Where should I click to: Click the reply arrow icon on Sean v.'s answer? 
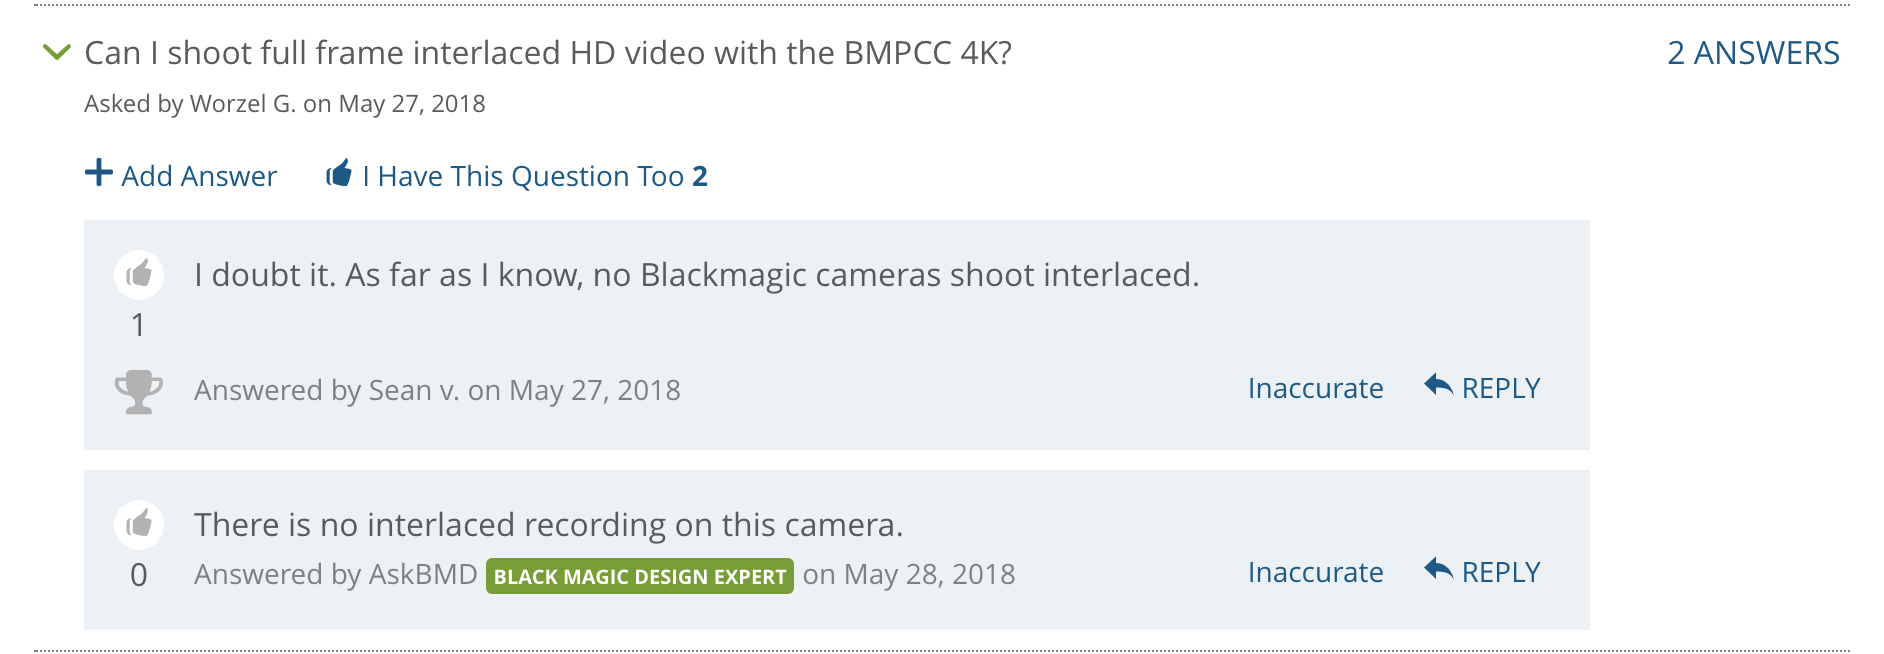[x=1438, y=386]
